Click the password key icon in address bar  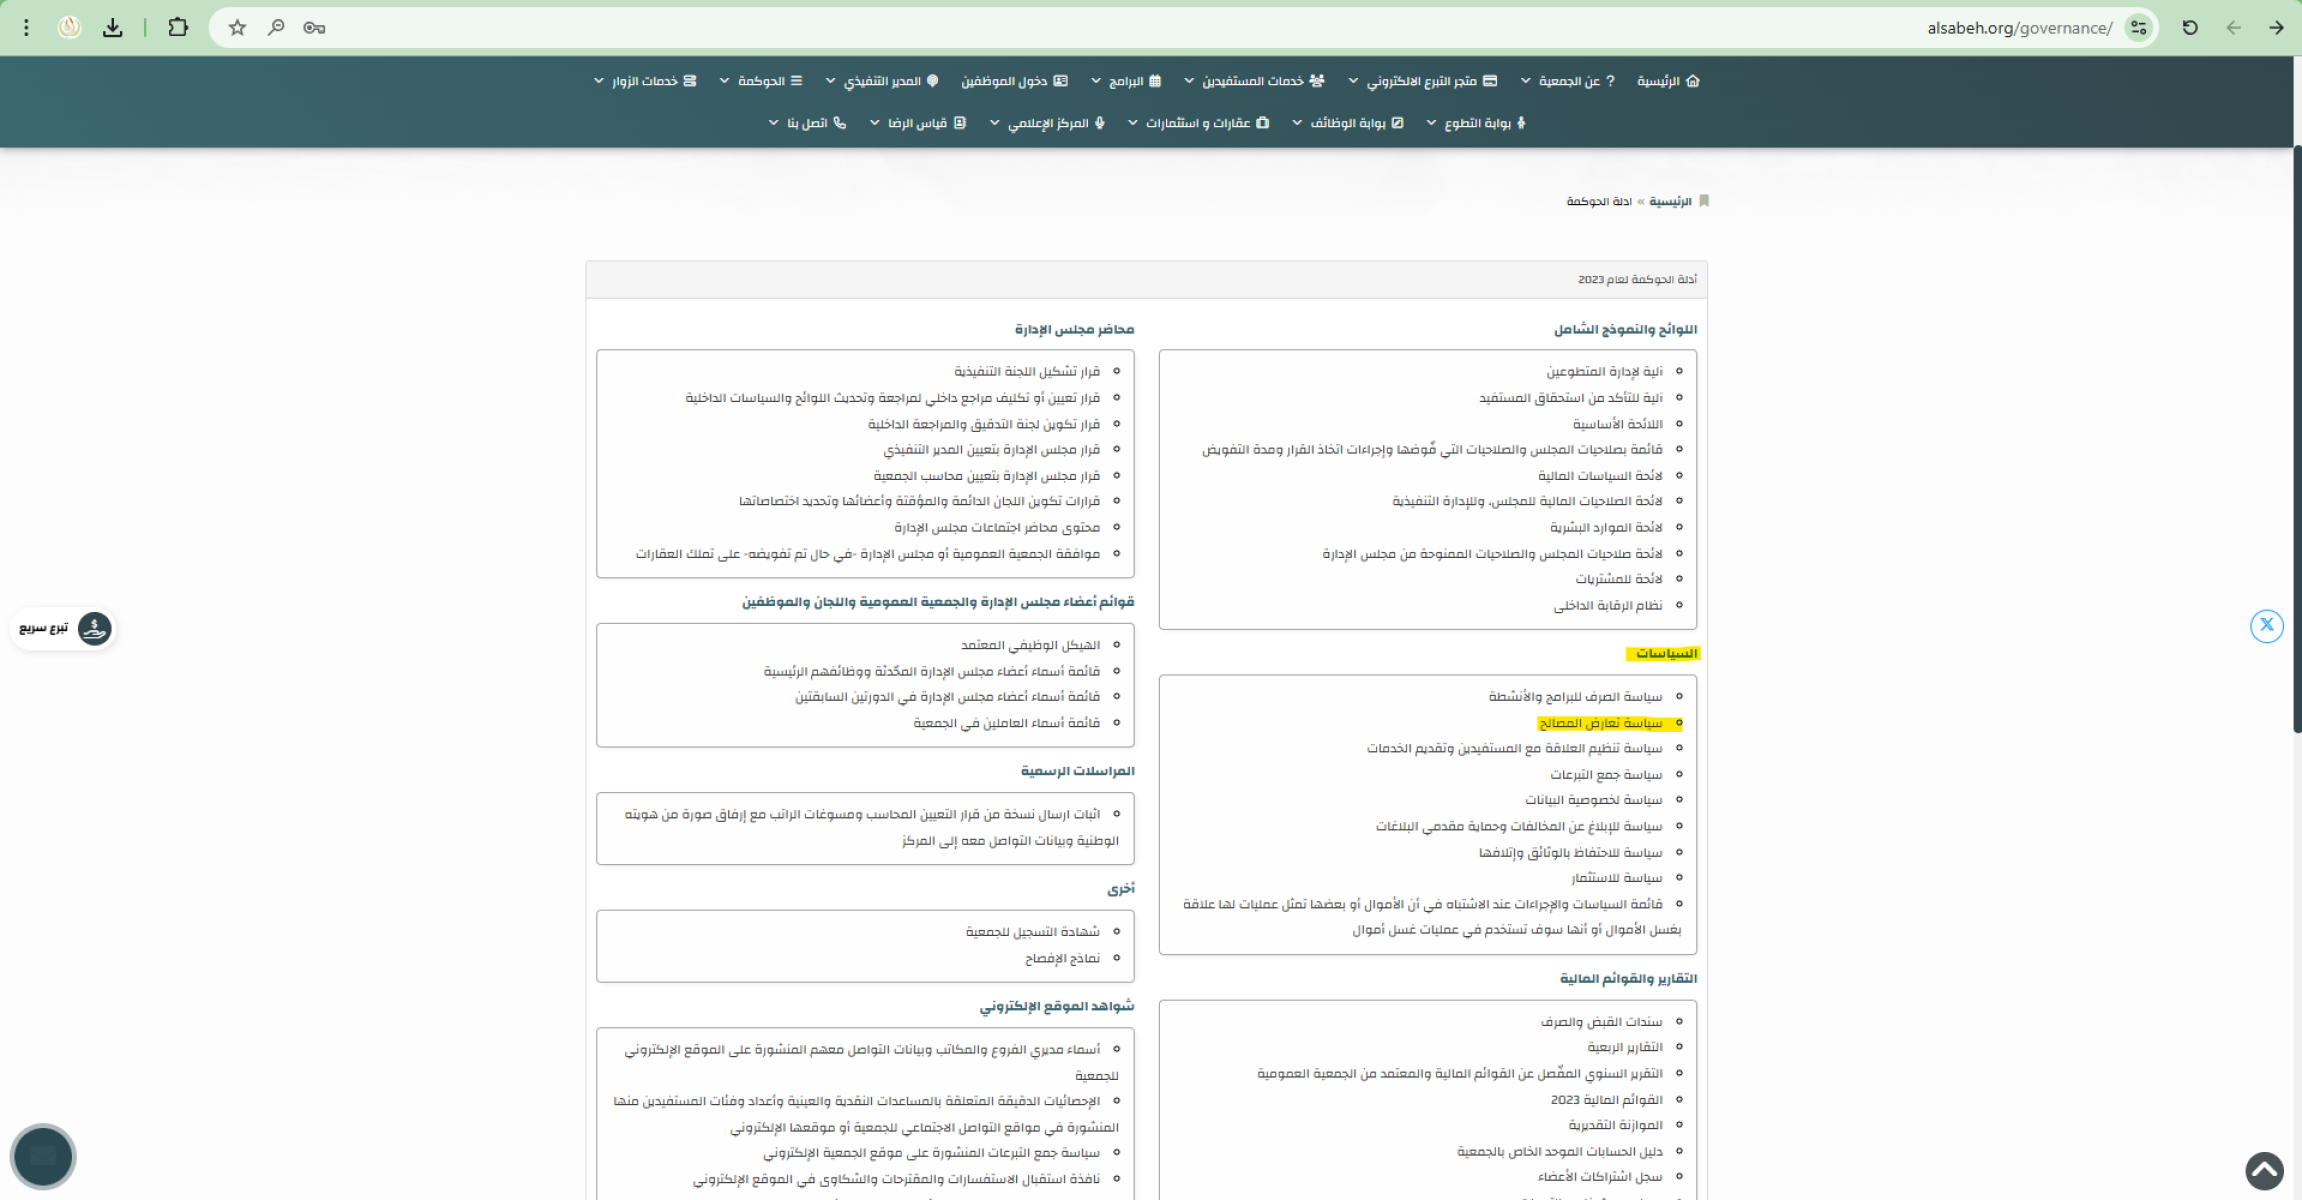click(314, 28)
